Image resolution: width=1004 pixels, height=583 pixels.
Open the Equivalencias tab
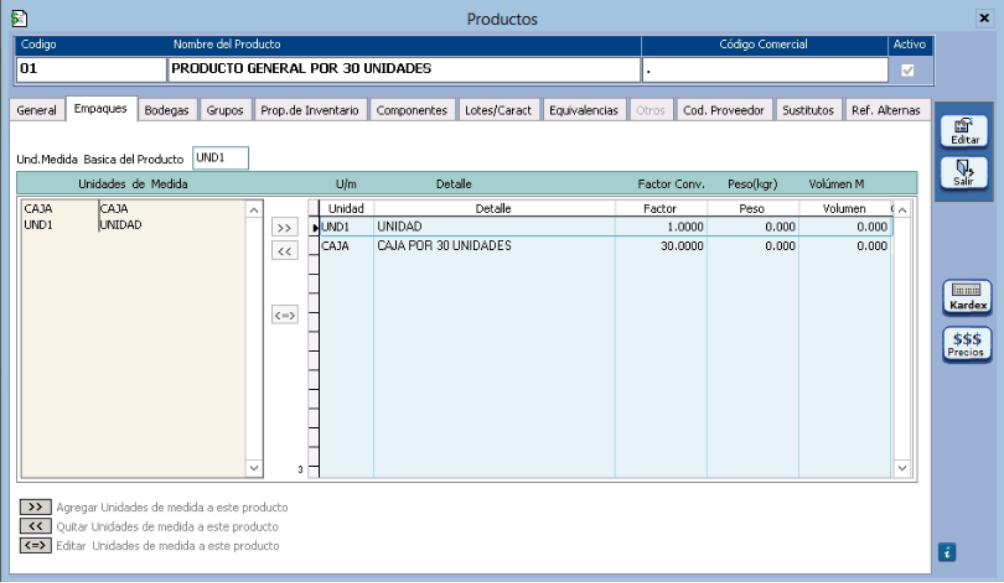583,110
